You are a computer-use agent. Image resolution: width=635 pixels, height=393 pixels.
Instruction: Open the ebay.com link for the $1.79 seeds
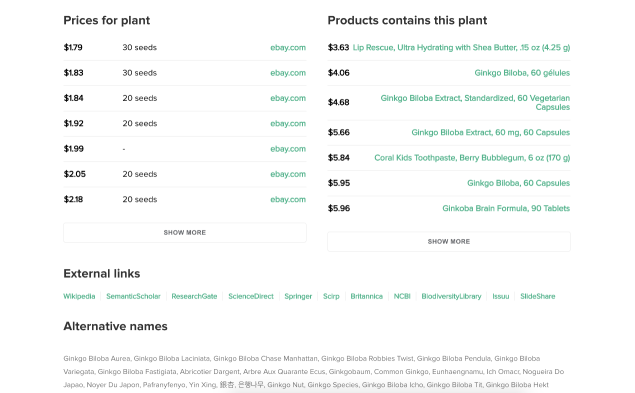[x=288, y=47]
